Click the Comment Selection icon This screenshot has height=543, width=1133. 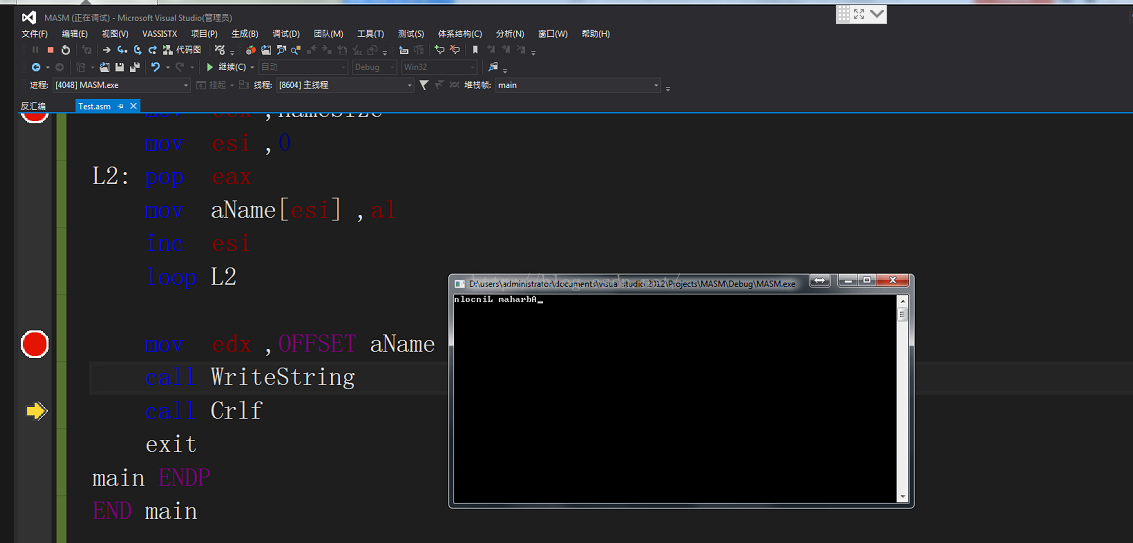click(x=439, y=50)
